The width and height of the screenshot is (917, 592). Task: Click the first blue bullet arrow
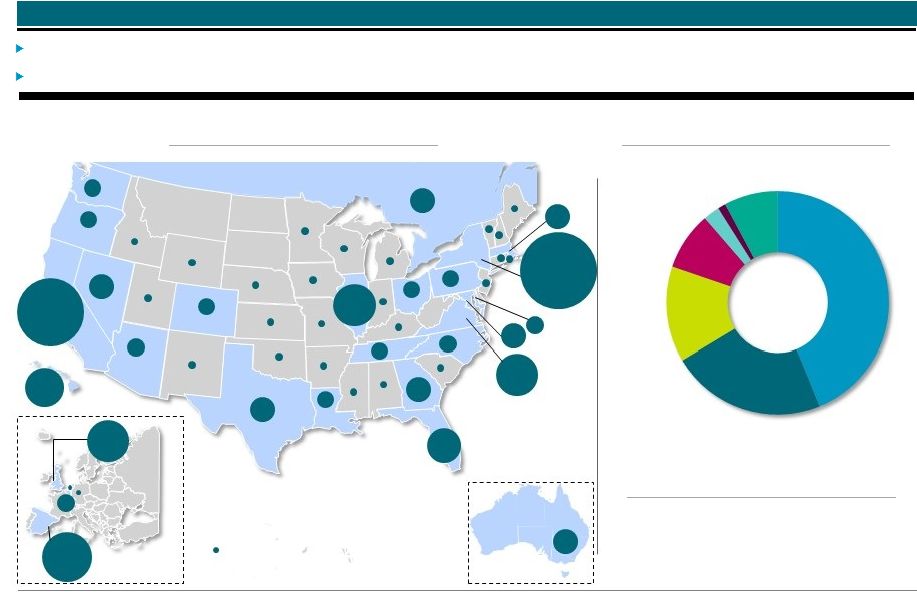(19, 49)
